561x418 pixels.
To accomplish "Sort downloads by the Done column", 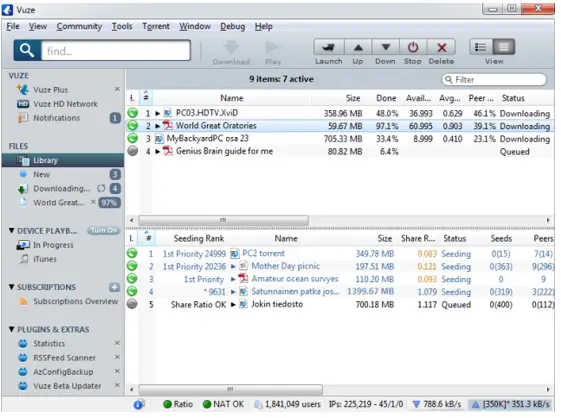I will click(x=386, y=98).
